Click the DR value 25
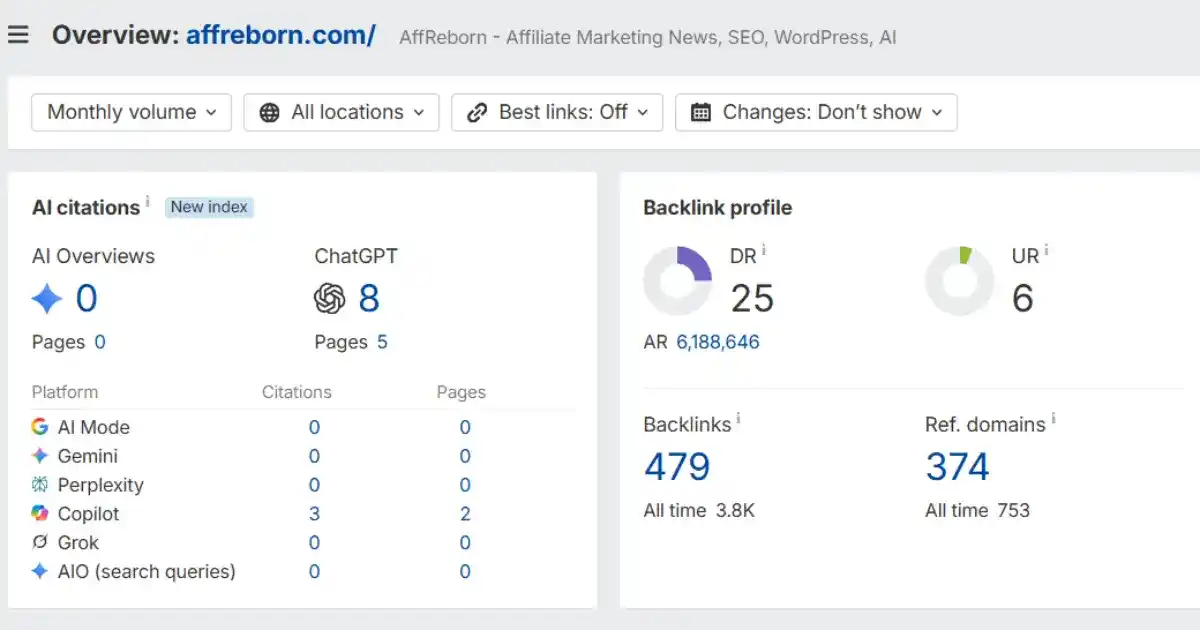This screenshot has height=630, width=1200. (752, 298)
